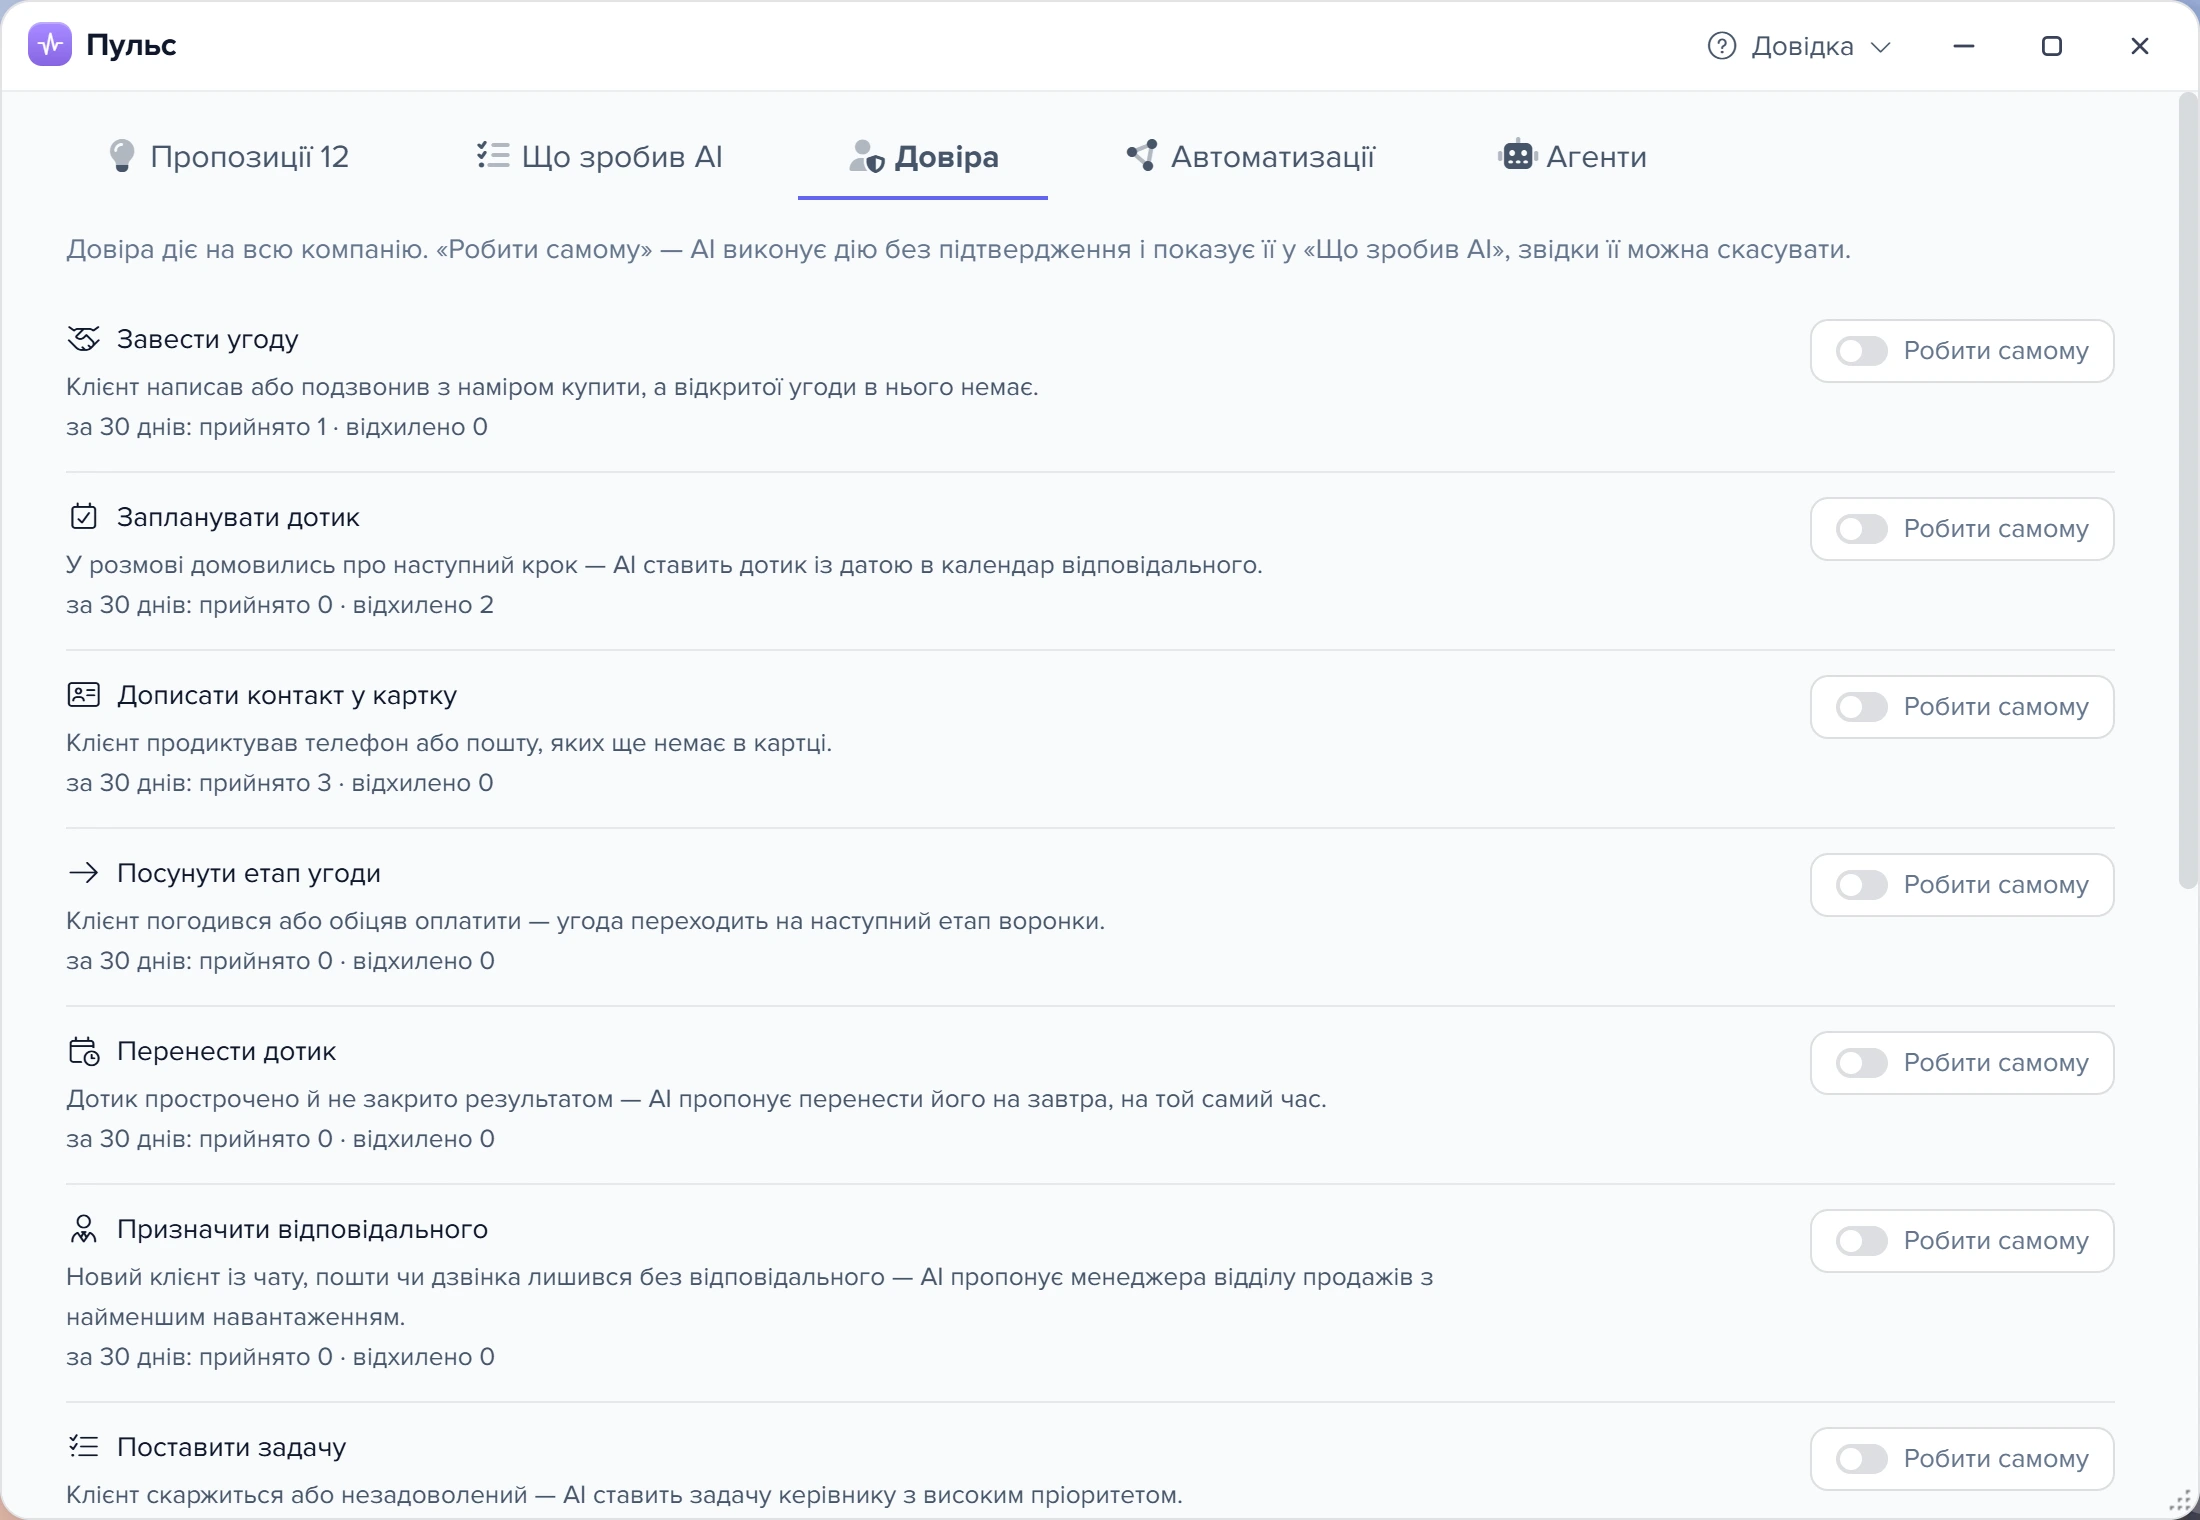Click the person icon by Призначити відповідального

click(x=84, y=1229)
